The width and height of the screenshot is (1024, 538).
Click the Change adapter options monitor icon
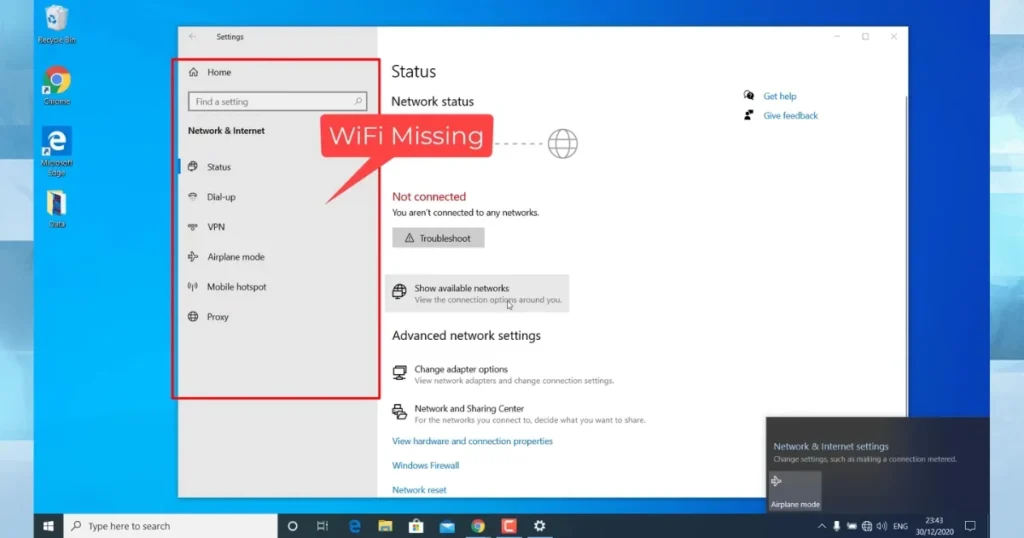(399, 372)
